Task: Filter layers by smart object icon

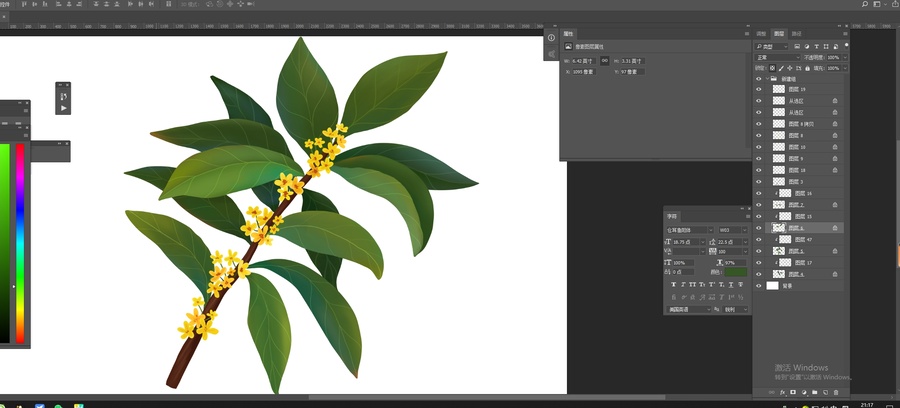Action: (x=835, y=46)
